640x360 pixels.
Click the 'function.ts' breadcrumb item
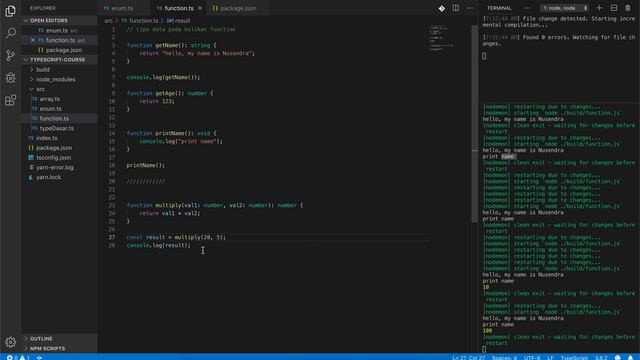click(x=140, y=20)
